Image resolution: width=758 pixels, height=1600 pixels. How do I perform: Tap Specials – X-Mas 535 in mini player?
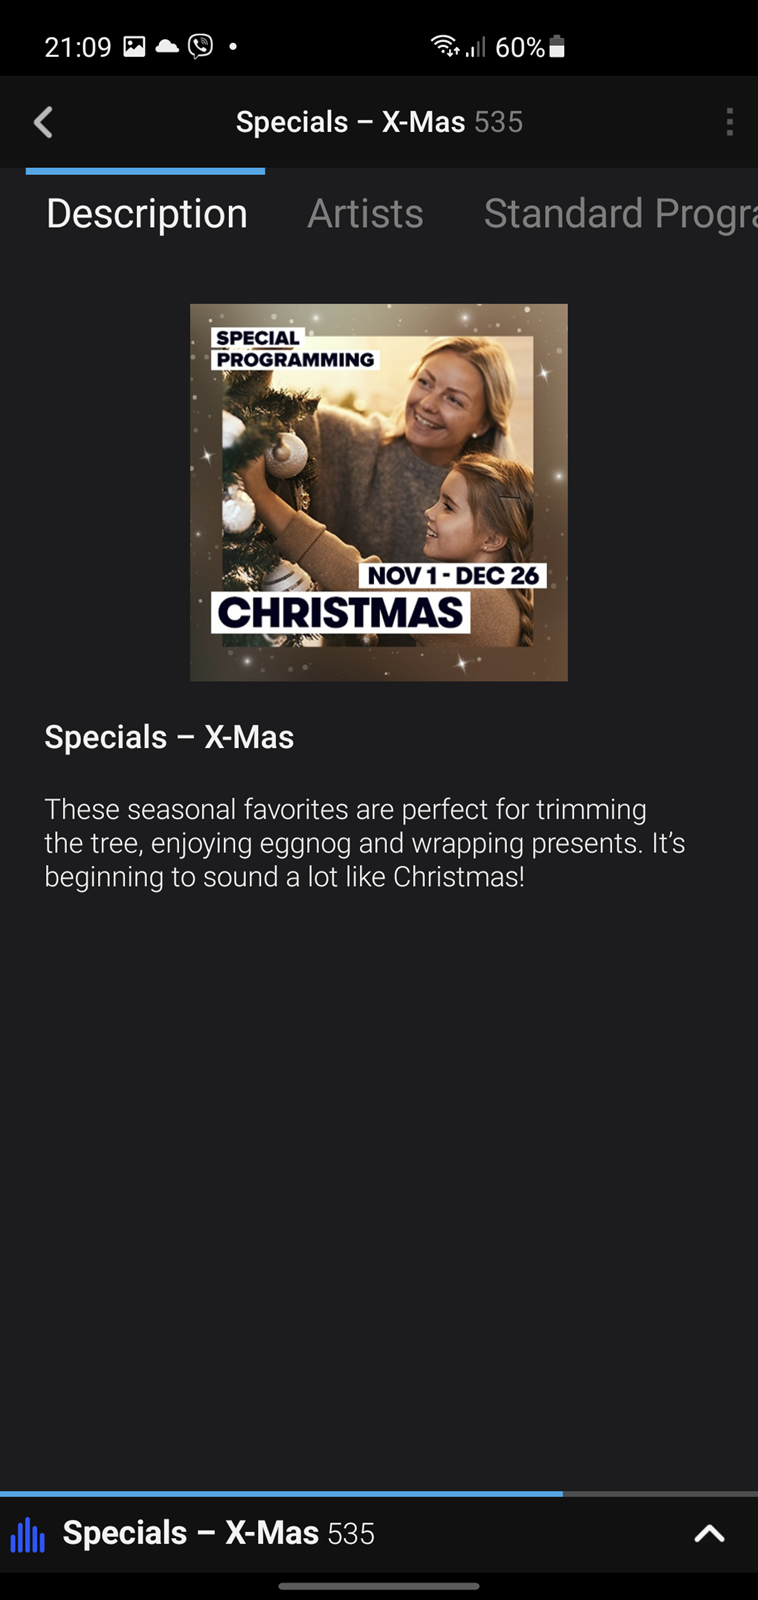click(218, 1533)
